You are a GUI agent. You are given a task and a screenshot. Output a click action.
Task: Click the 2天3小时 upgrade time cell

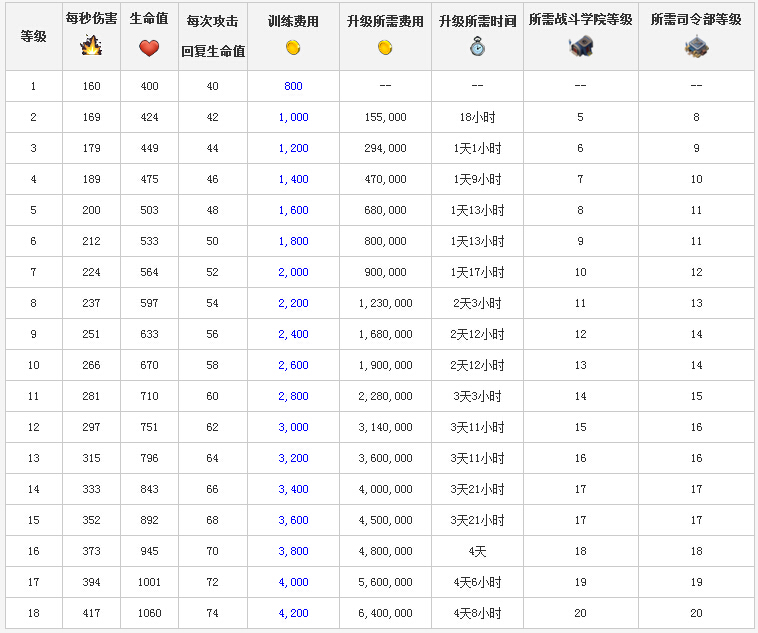[477, 303]
